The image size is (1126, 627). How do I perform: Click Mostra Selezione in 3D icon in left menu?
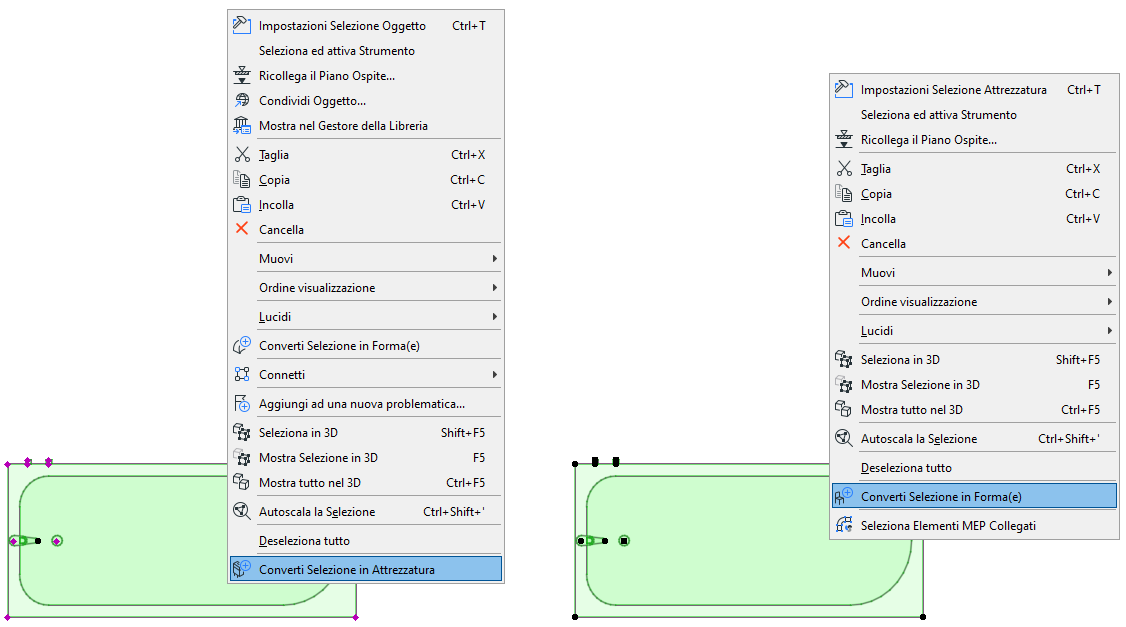(x=241, y=458)
